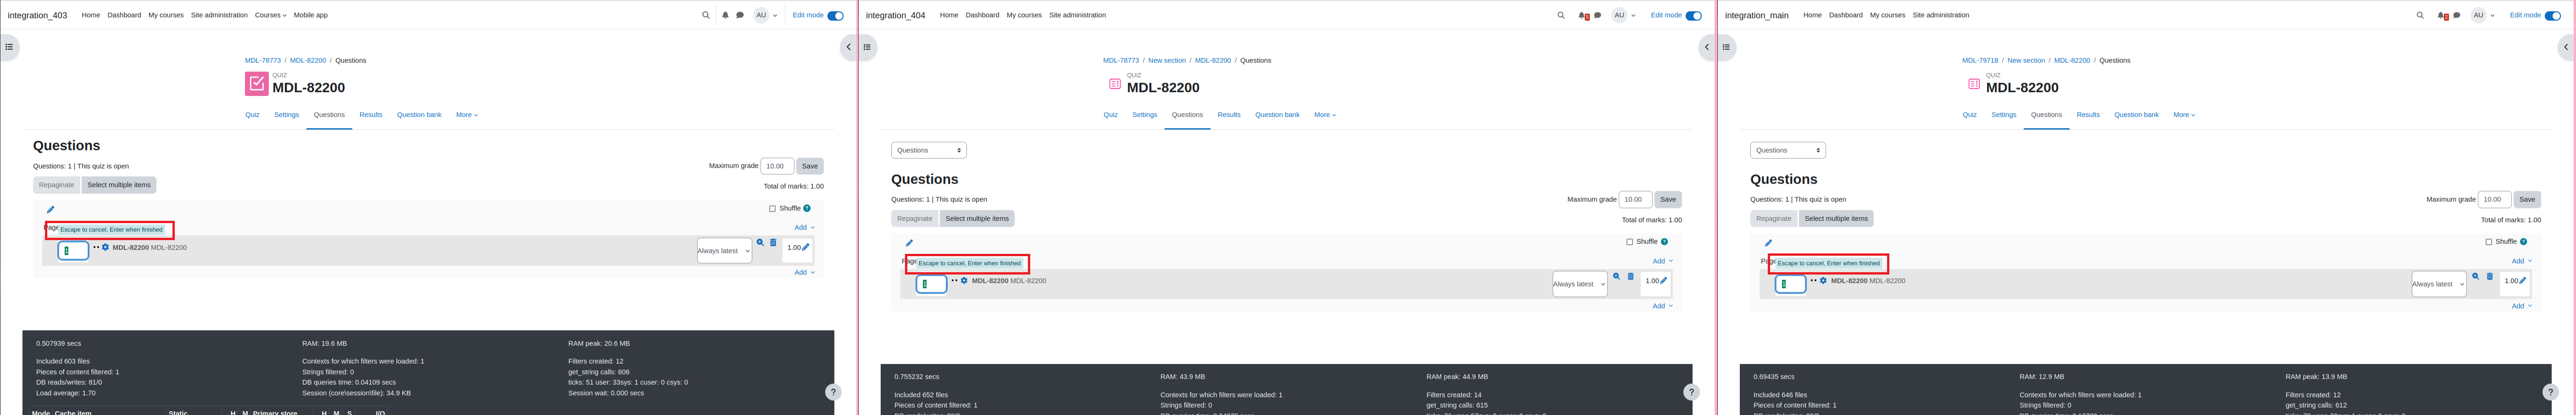This screenshot has width=2576, height=415.
Task: Open MDL-79718 breadcrumb link in integration_main
Action: point(1980,60)
